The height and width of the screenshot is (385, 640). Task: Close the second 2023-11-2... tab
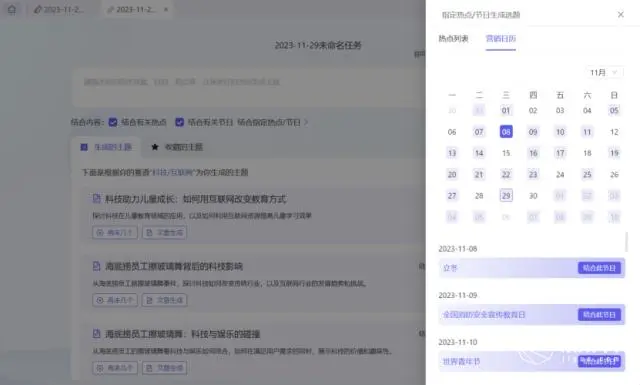[x=166, y=9]
